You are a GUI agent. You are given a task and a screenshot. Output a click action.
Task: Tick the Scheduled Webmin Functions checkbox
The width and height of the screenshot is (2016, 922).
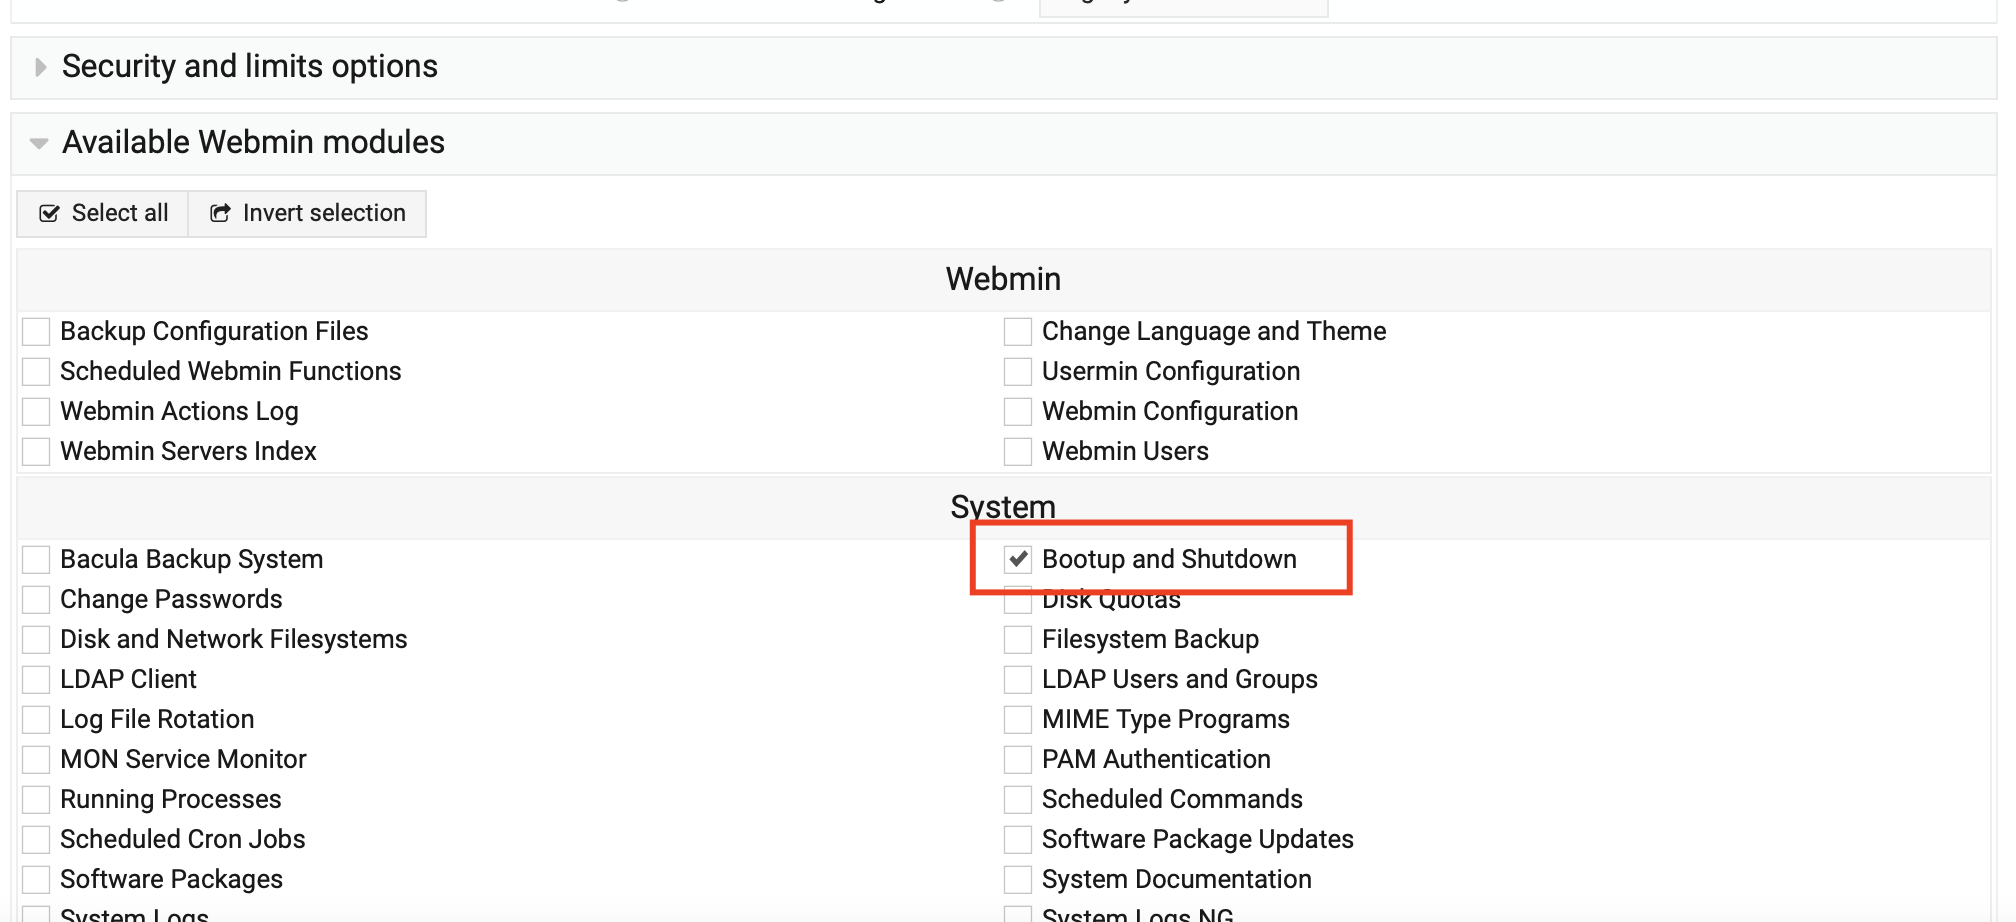point(36,371)
